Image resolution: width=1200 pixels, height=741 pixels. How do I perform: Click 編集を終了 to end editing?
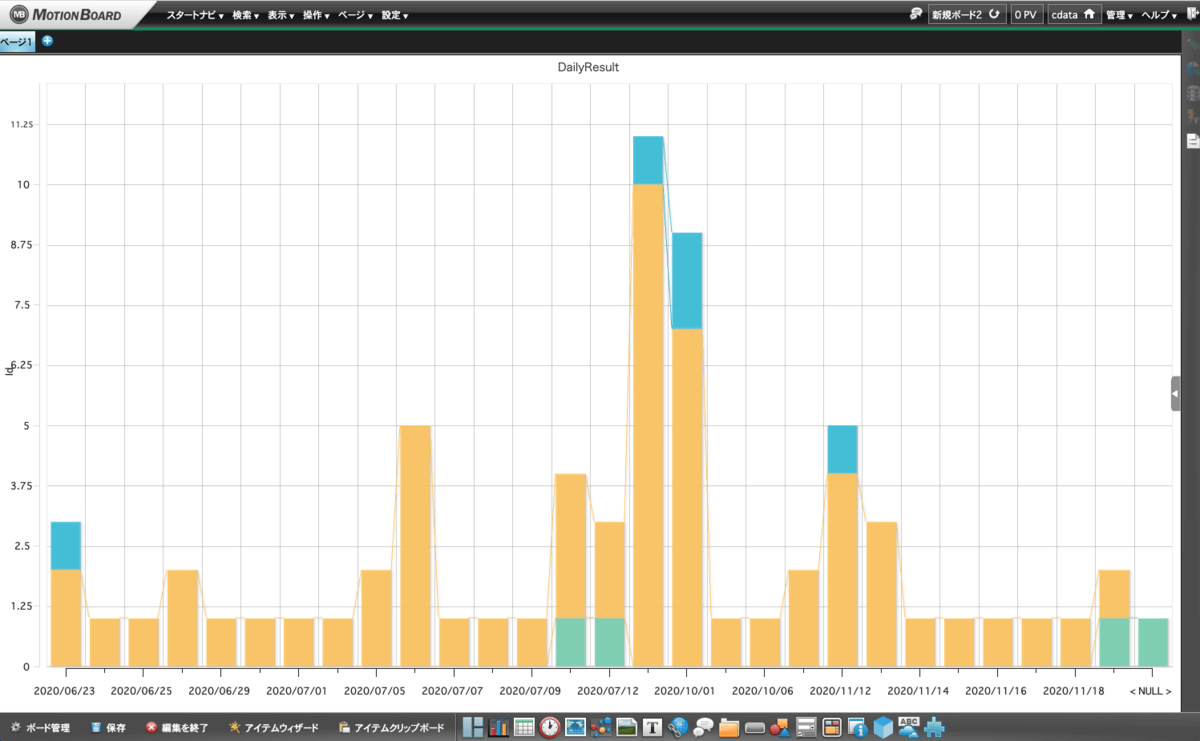click(178, 728)
